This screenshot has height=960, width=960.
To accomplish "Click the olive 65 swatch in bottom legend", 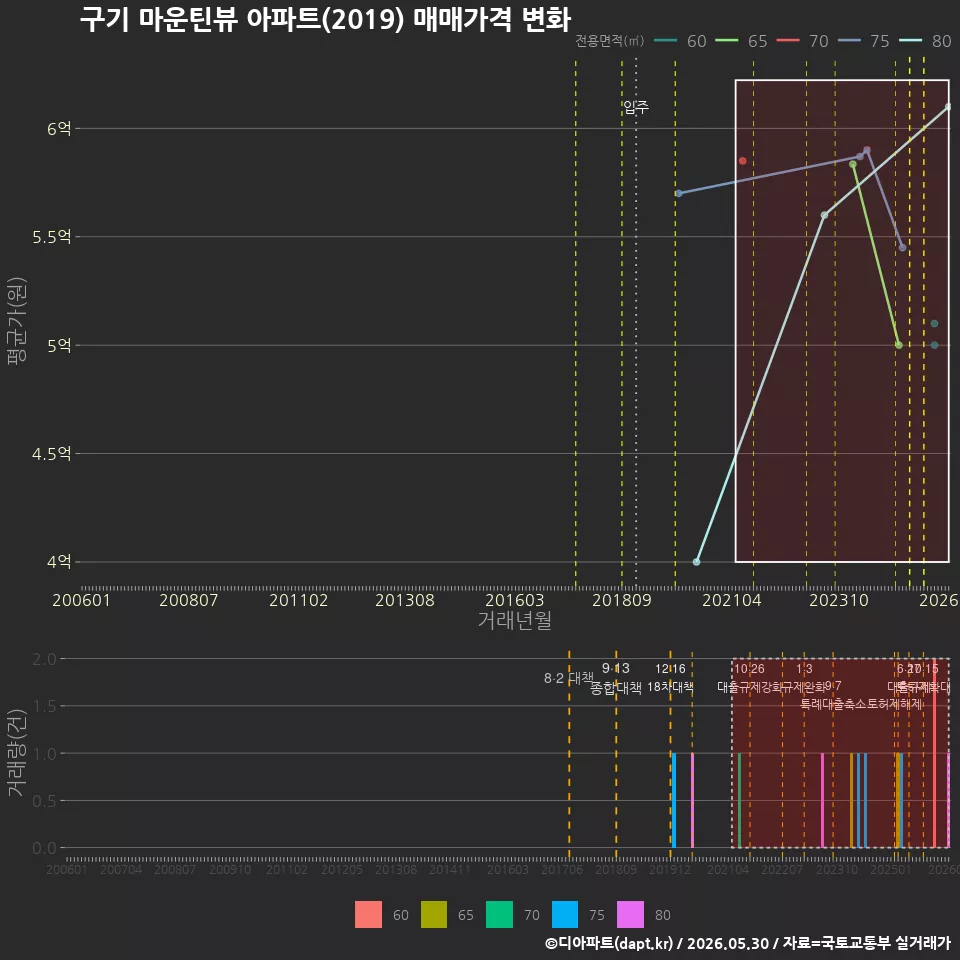I will pos(433,915).
